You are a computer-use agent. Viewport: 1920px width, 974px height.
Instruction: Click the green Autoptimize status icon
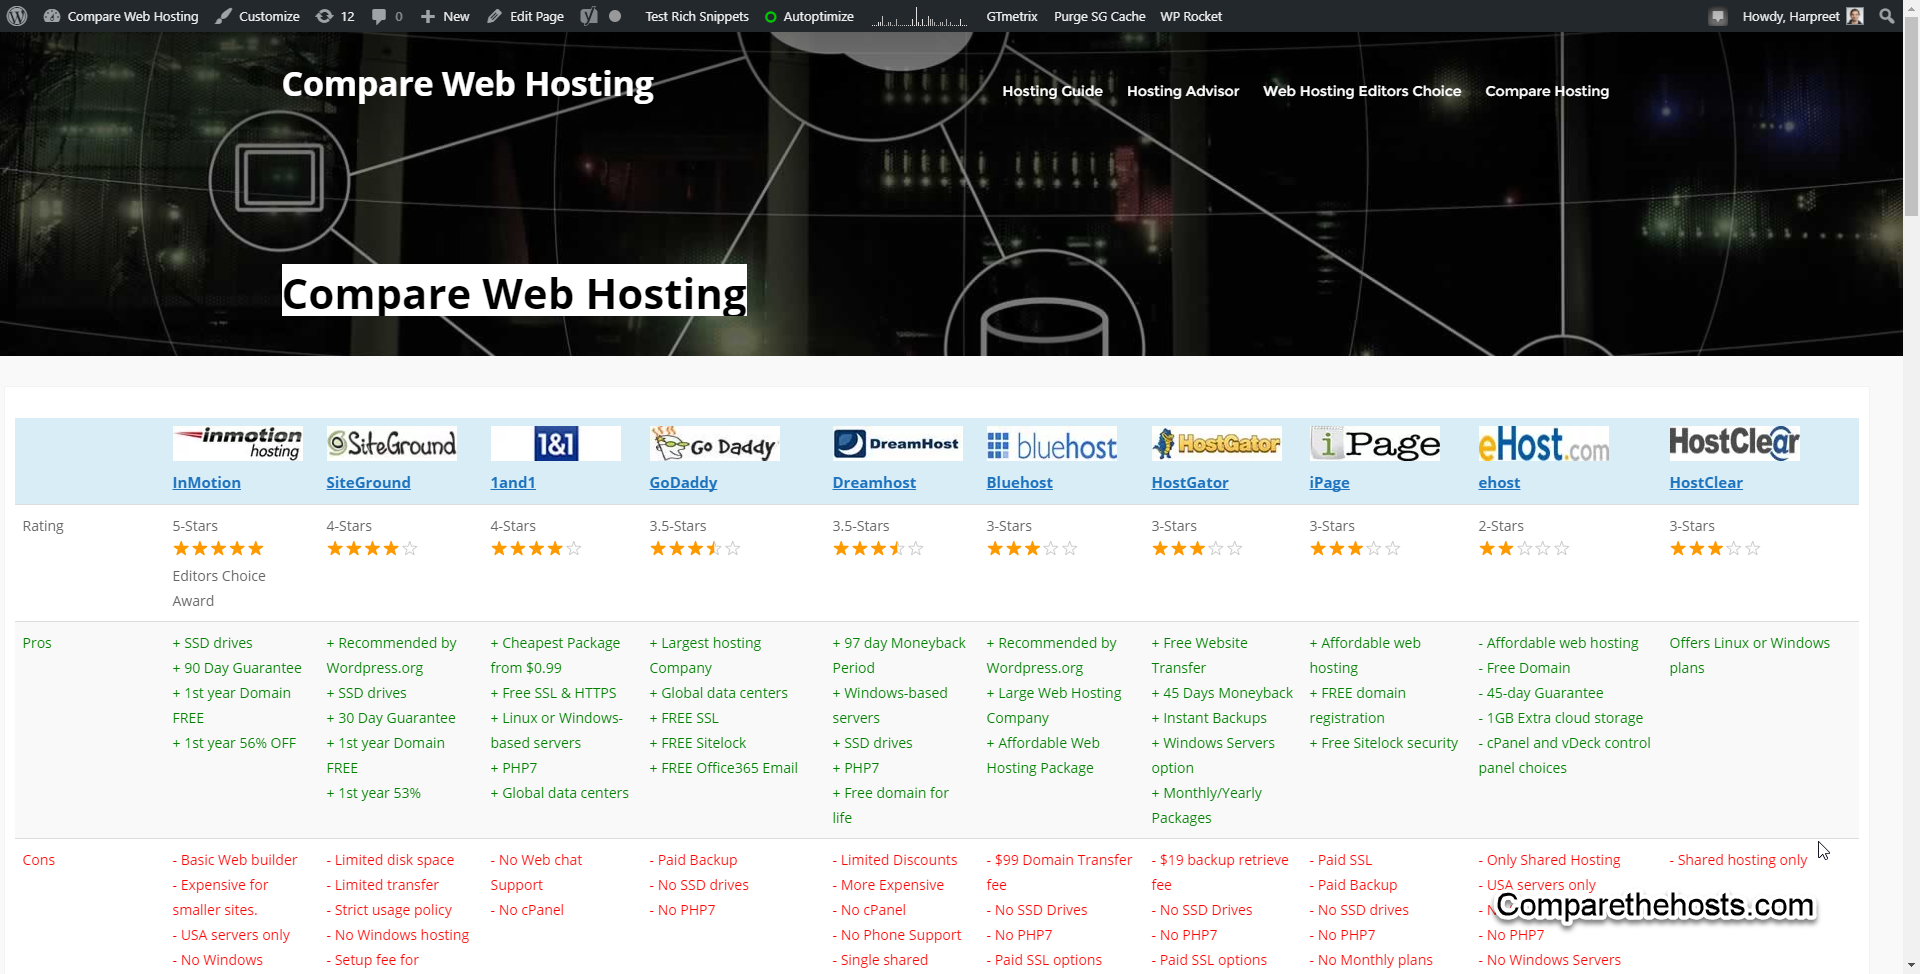click(770, 16)
